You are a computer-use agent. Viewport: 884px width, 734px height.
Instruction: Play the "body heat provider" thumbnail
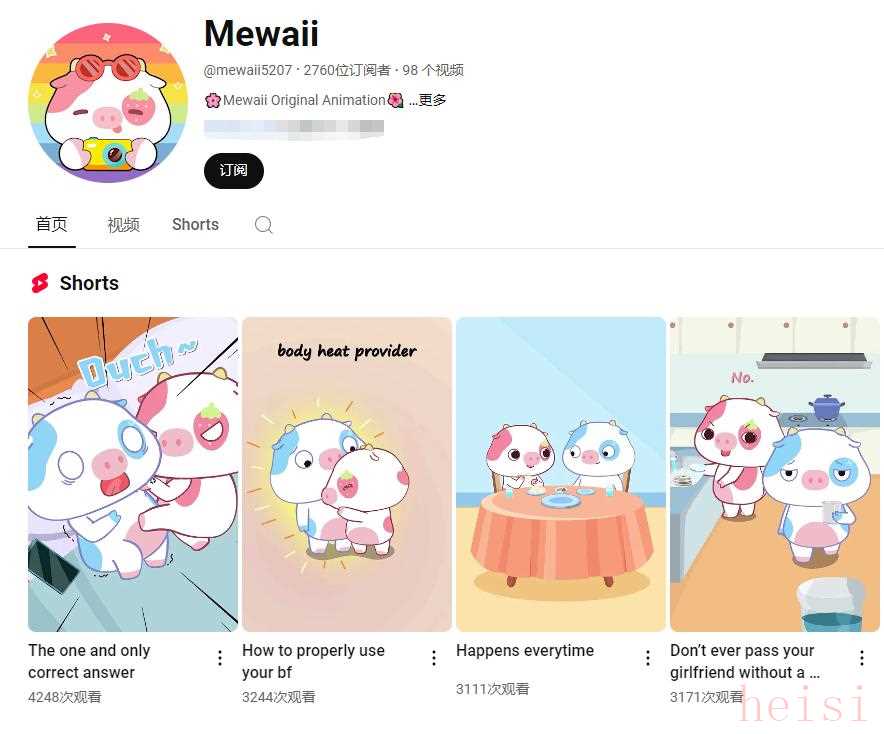click(x=347, y=474)
